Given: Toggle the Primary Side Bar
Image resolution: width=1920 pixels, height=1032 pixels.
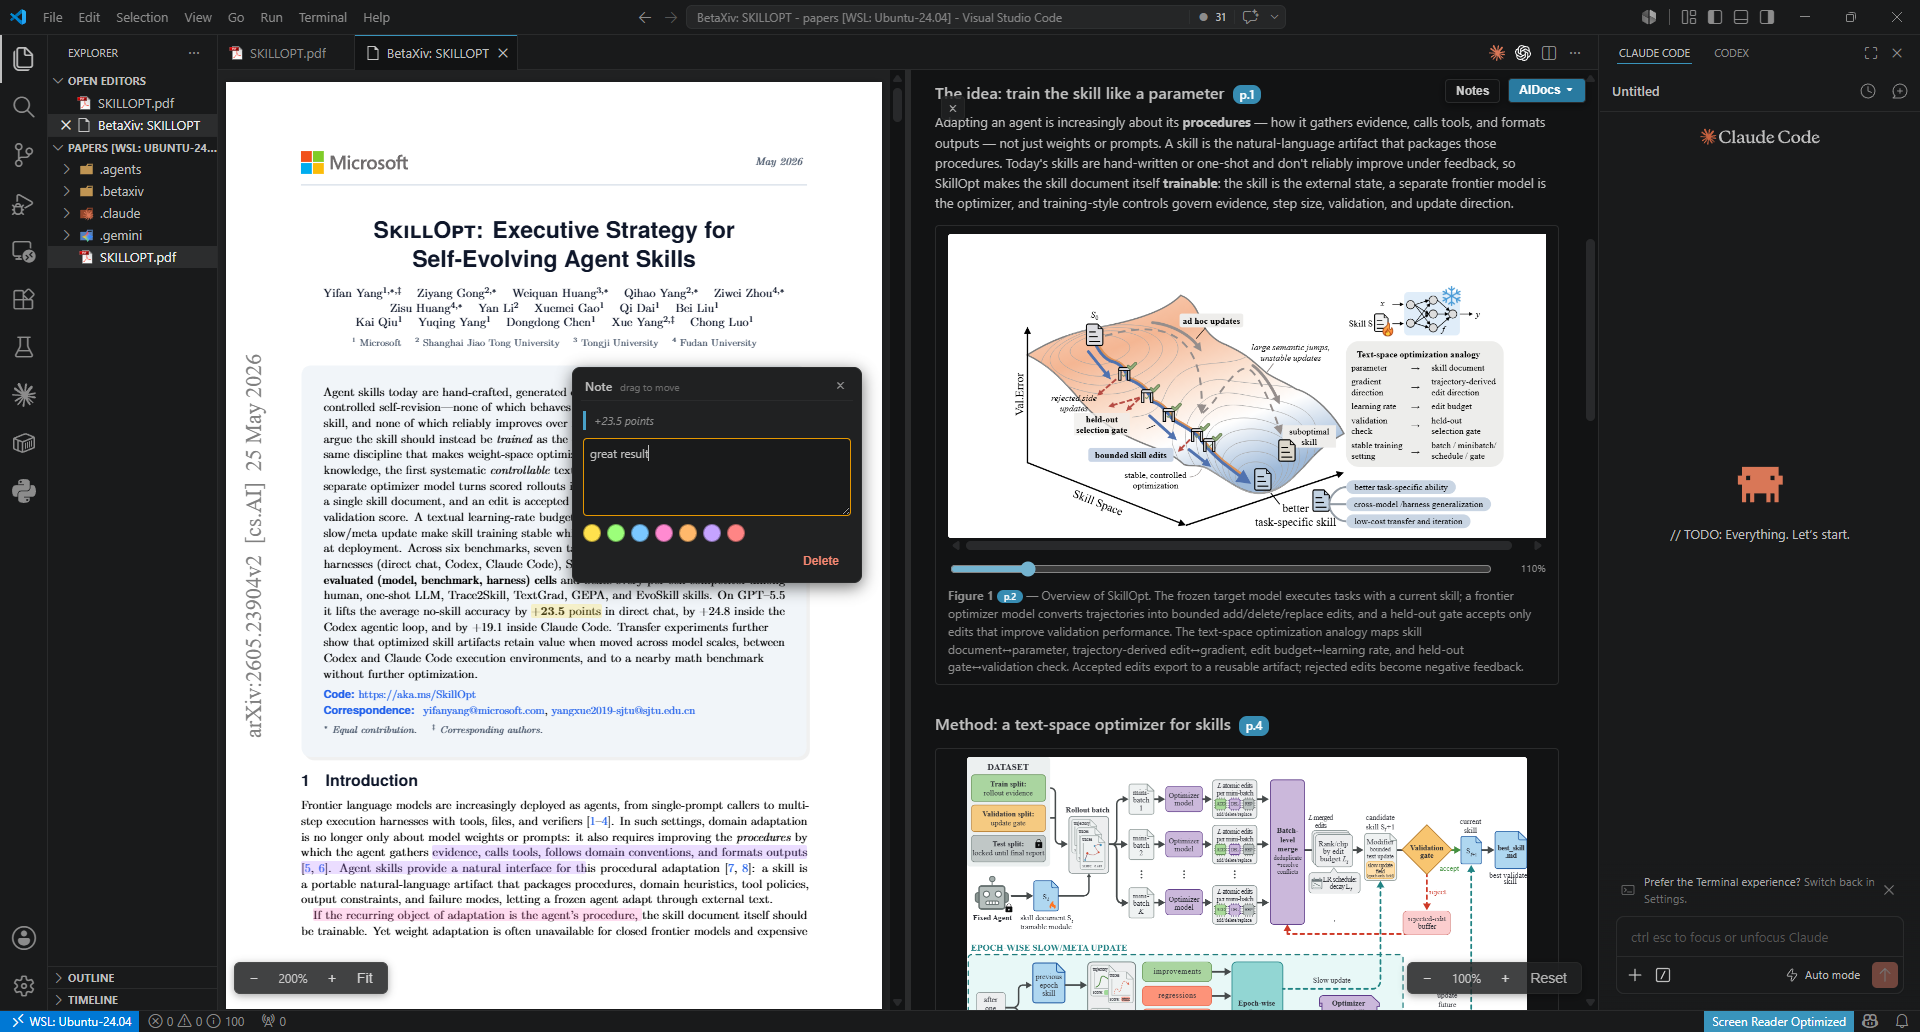Looking at the screenshot, I should pyautogui.click(x=1715, y=17).
